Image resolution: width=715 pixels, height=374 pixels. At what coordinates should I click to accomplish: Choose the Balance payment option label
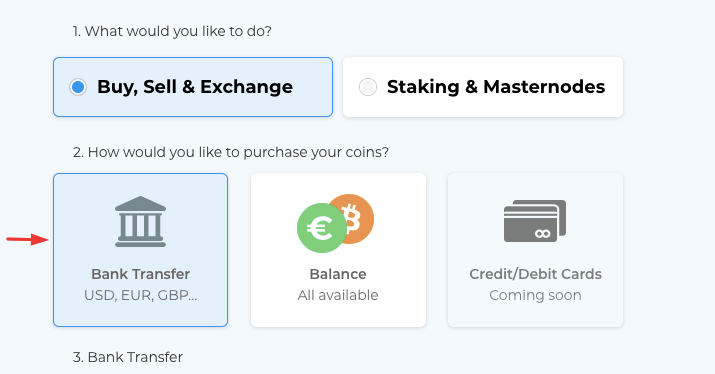338,274
